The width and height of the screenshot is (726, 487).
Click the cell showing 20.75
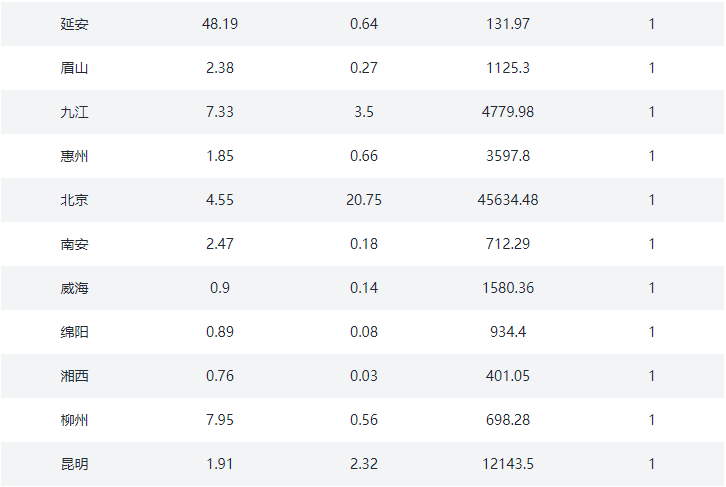[364, 200]
